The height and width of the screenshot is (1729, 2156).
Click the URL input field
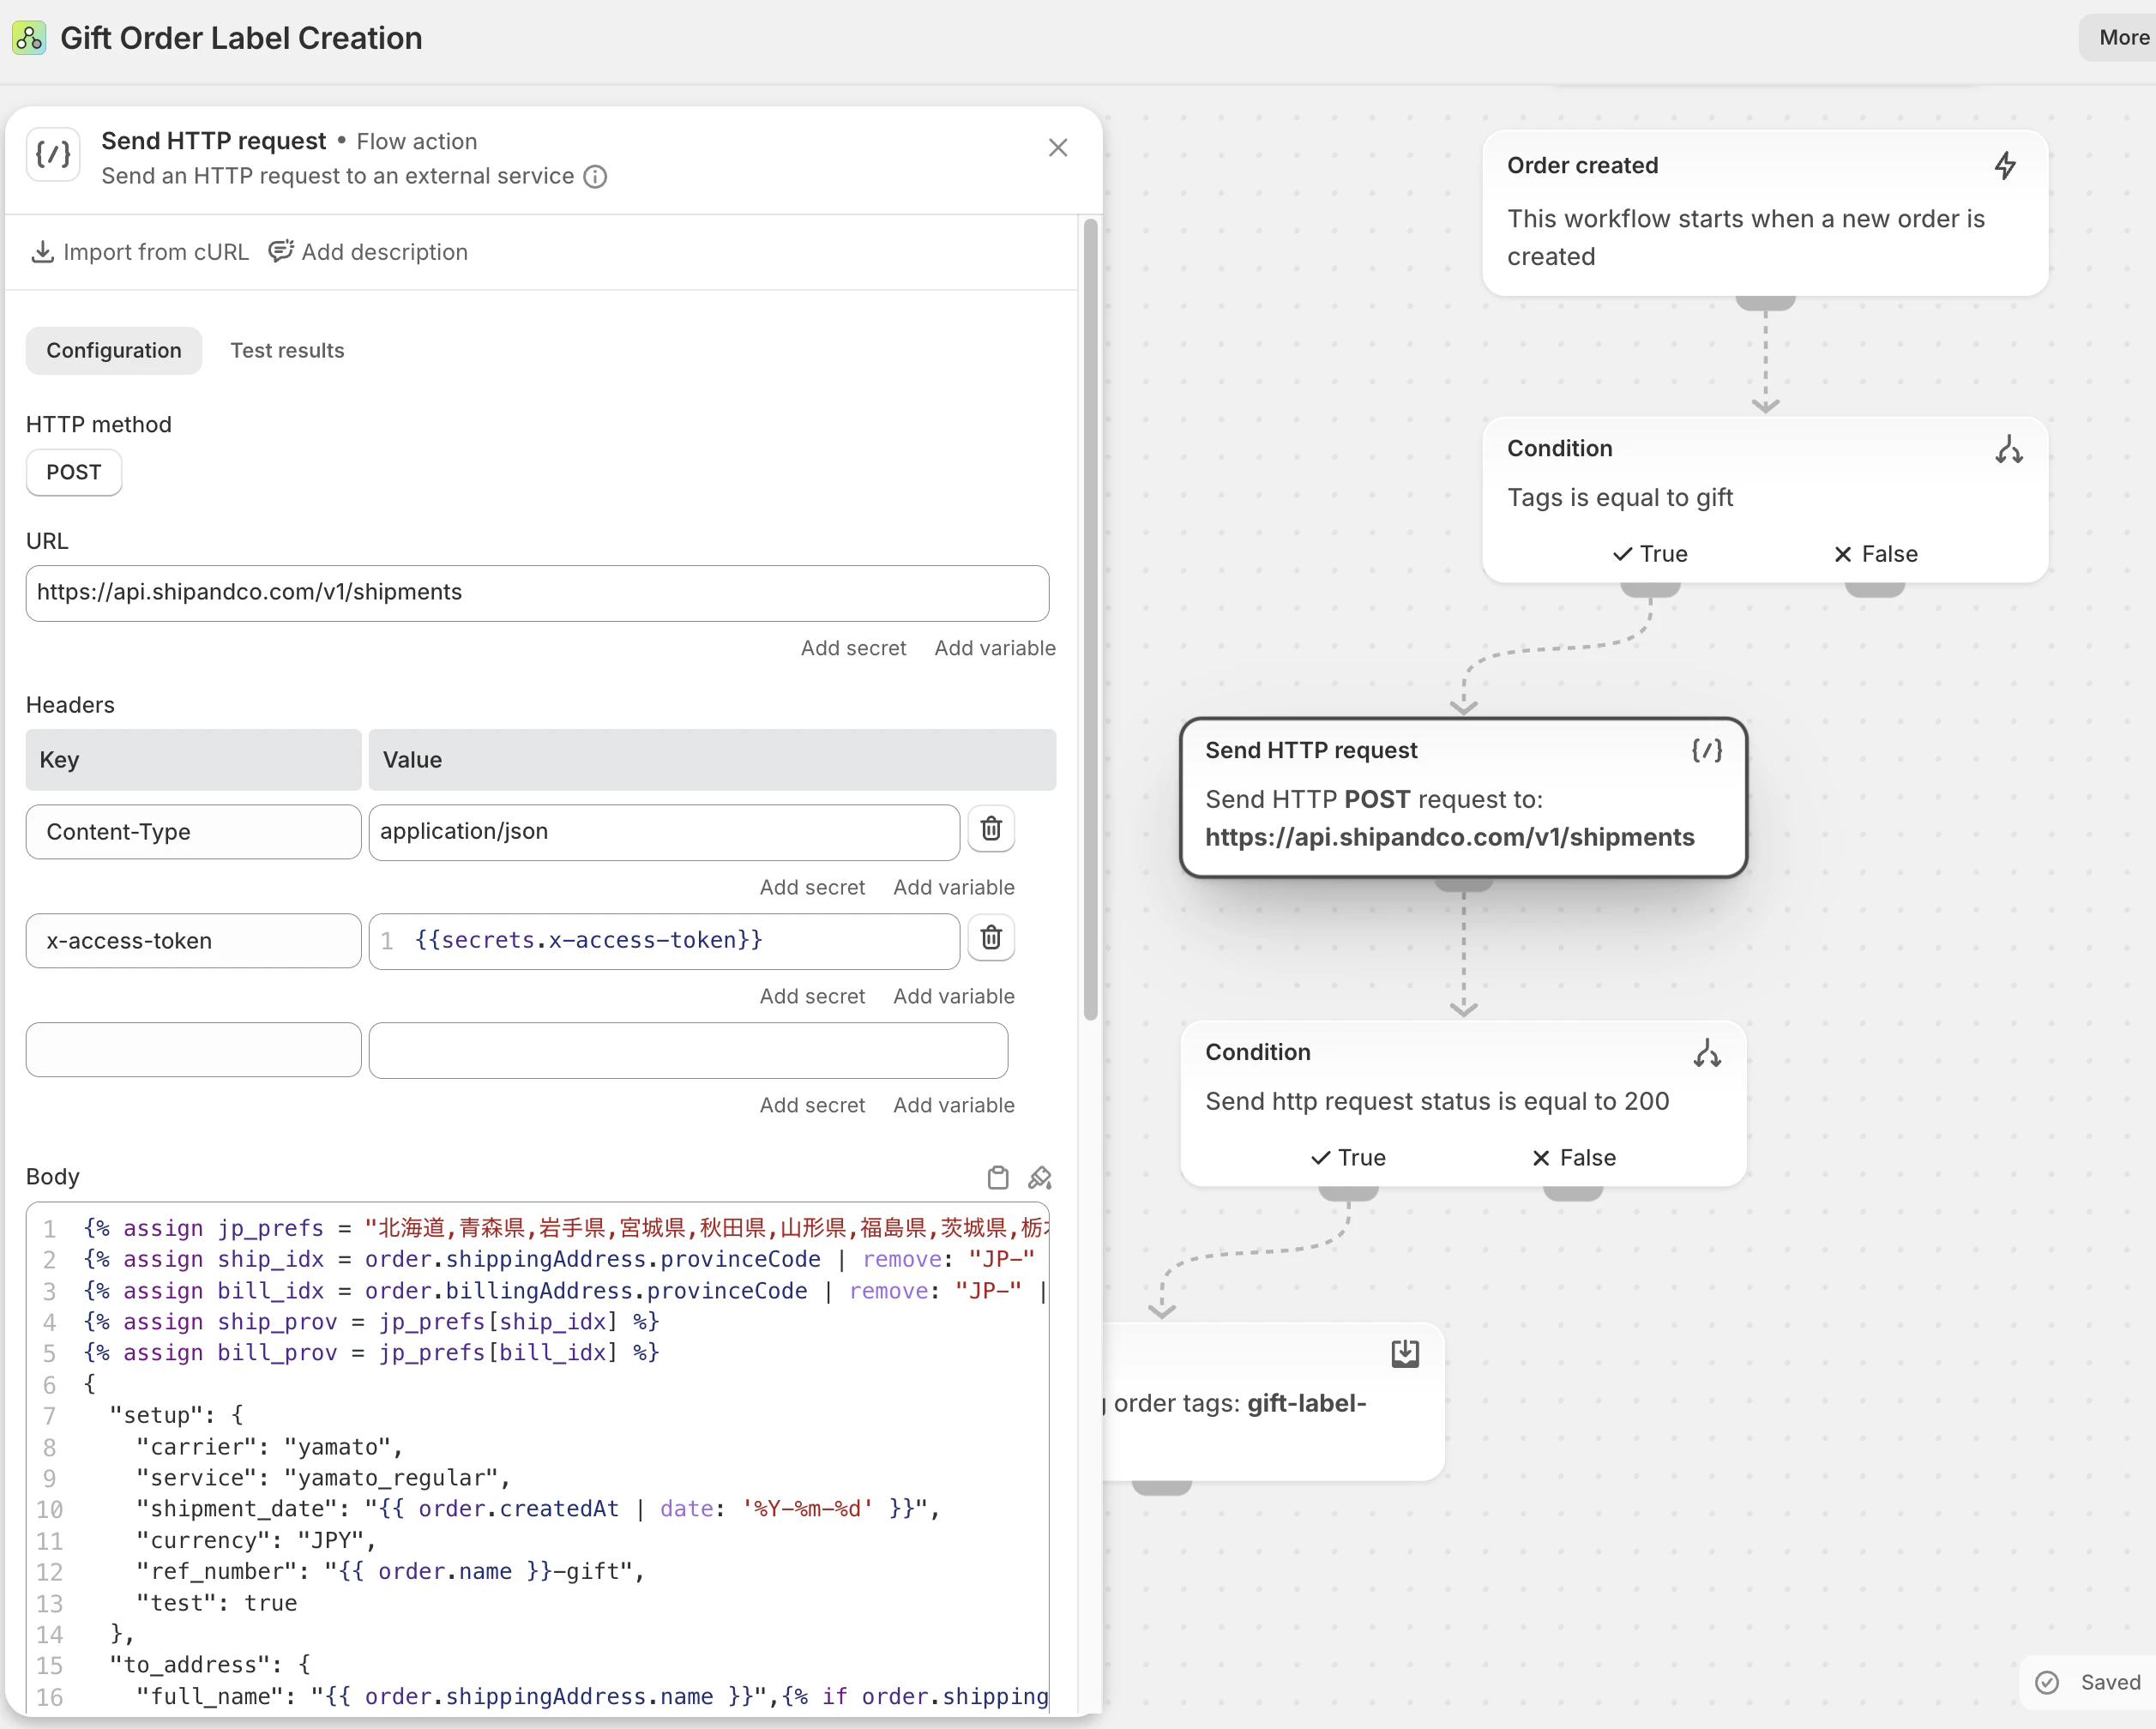(x=538, y=593)
